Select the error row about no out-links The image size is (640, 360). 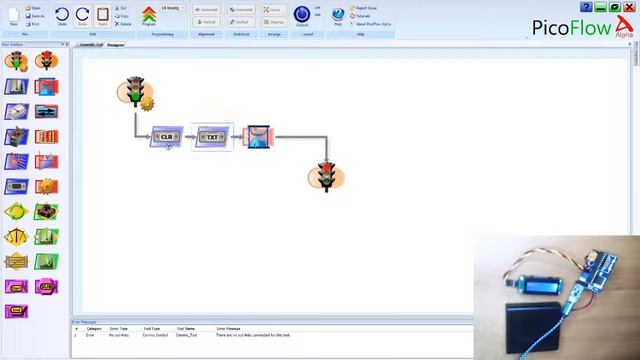273,335
